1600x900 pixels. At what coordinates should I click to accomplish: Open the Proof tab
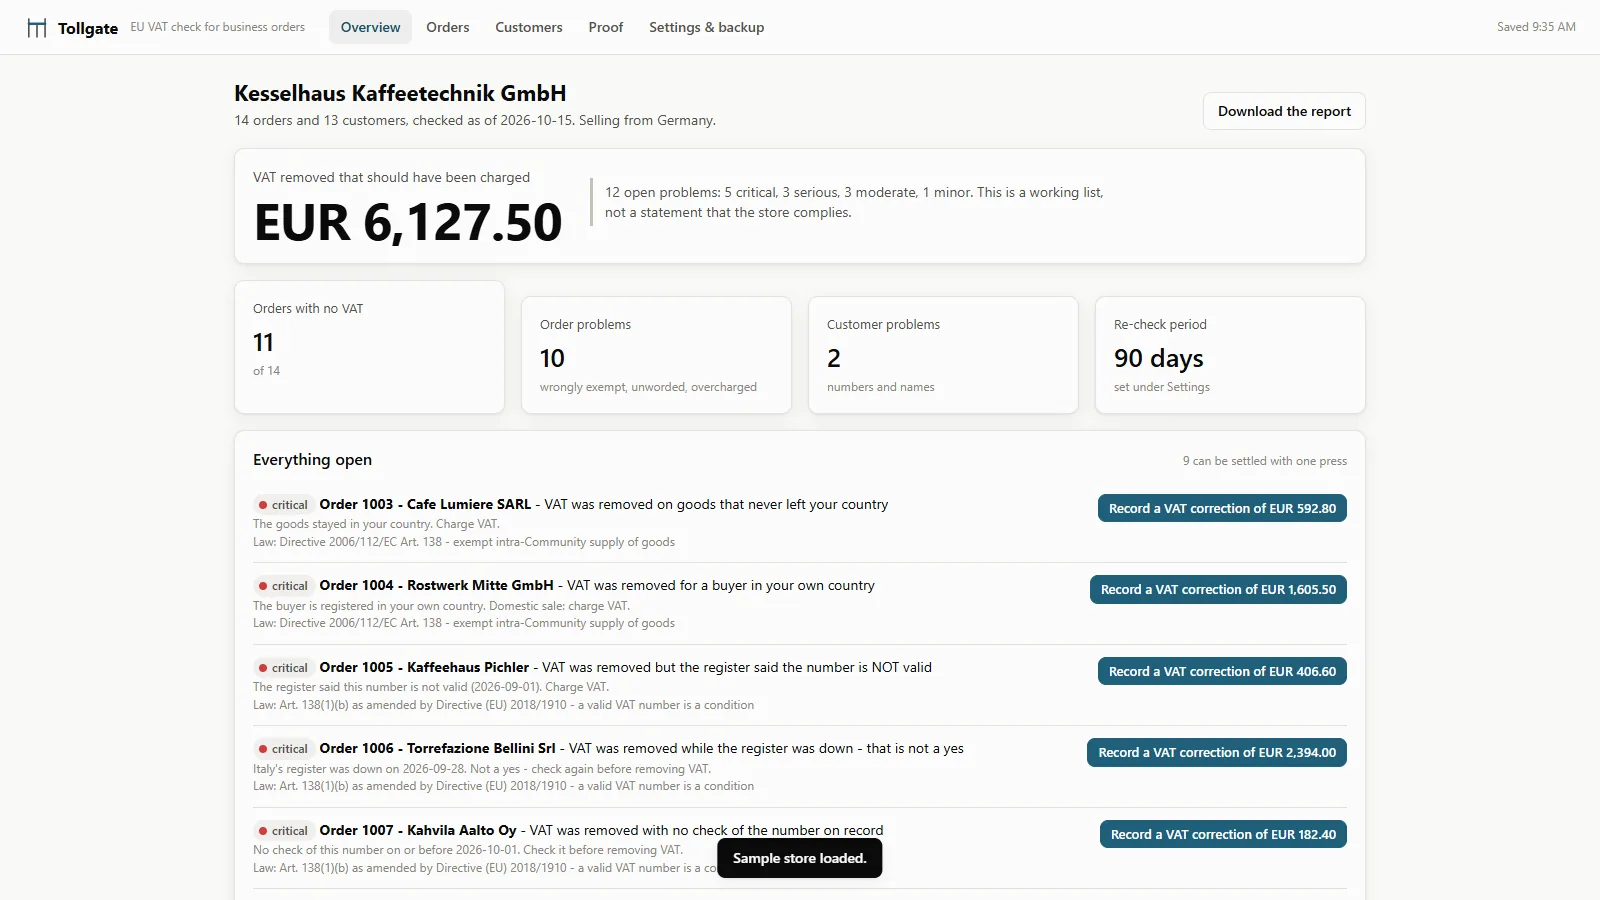[x=605, y=27]
